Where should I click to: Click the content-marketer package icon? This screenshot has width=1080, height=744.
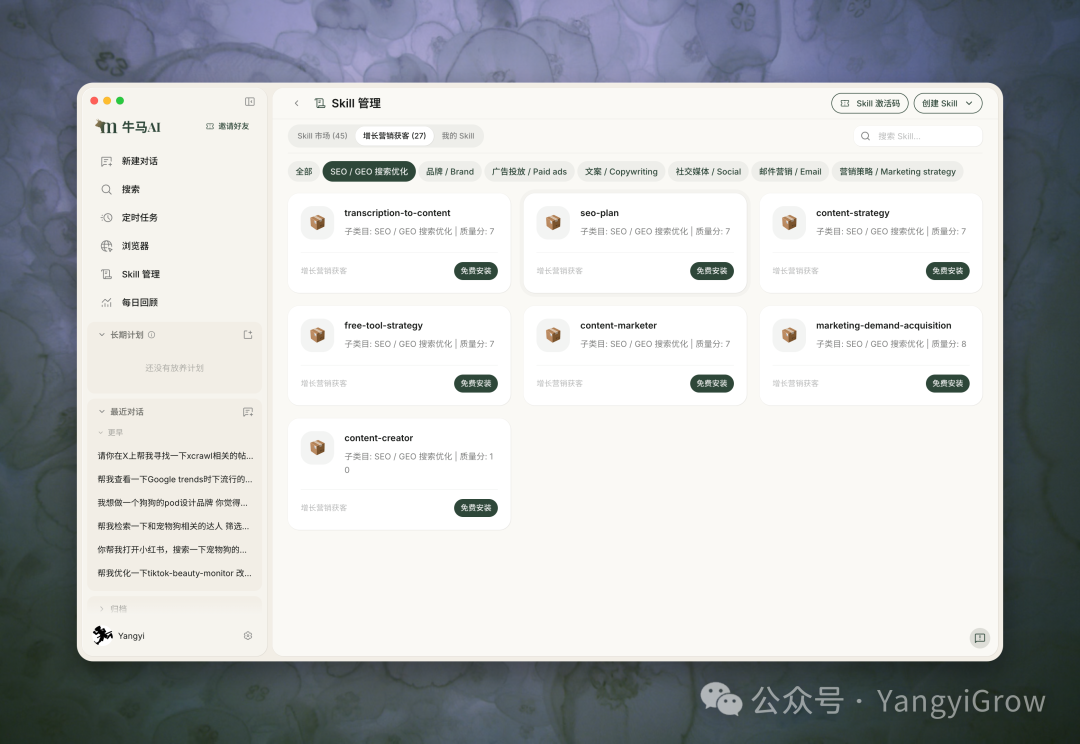pos(553,335)
